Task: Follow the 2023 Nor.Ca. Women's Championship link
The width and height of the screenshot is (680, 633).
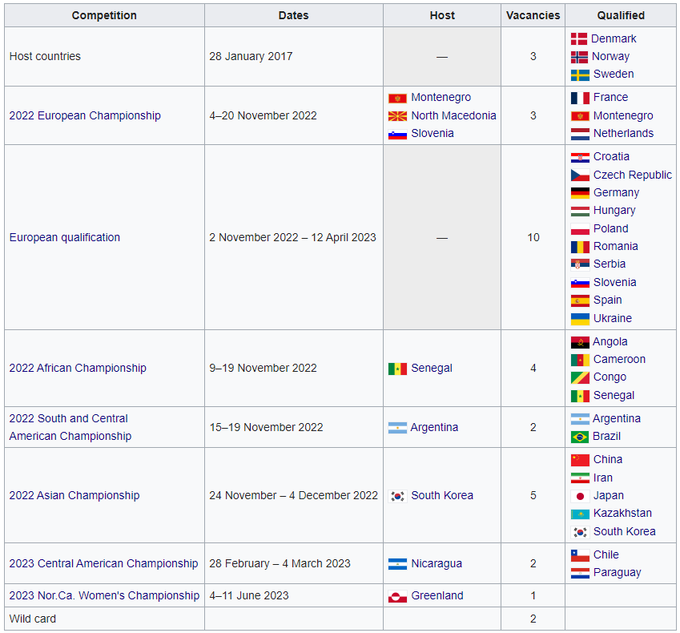Action: click(104, 596)
